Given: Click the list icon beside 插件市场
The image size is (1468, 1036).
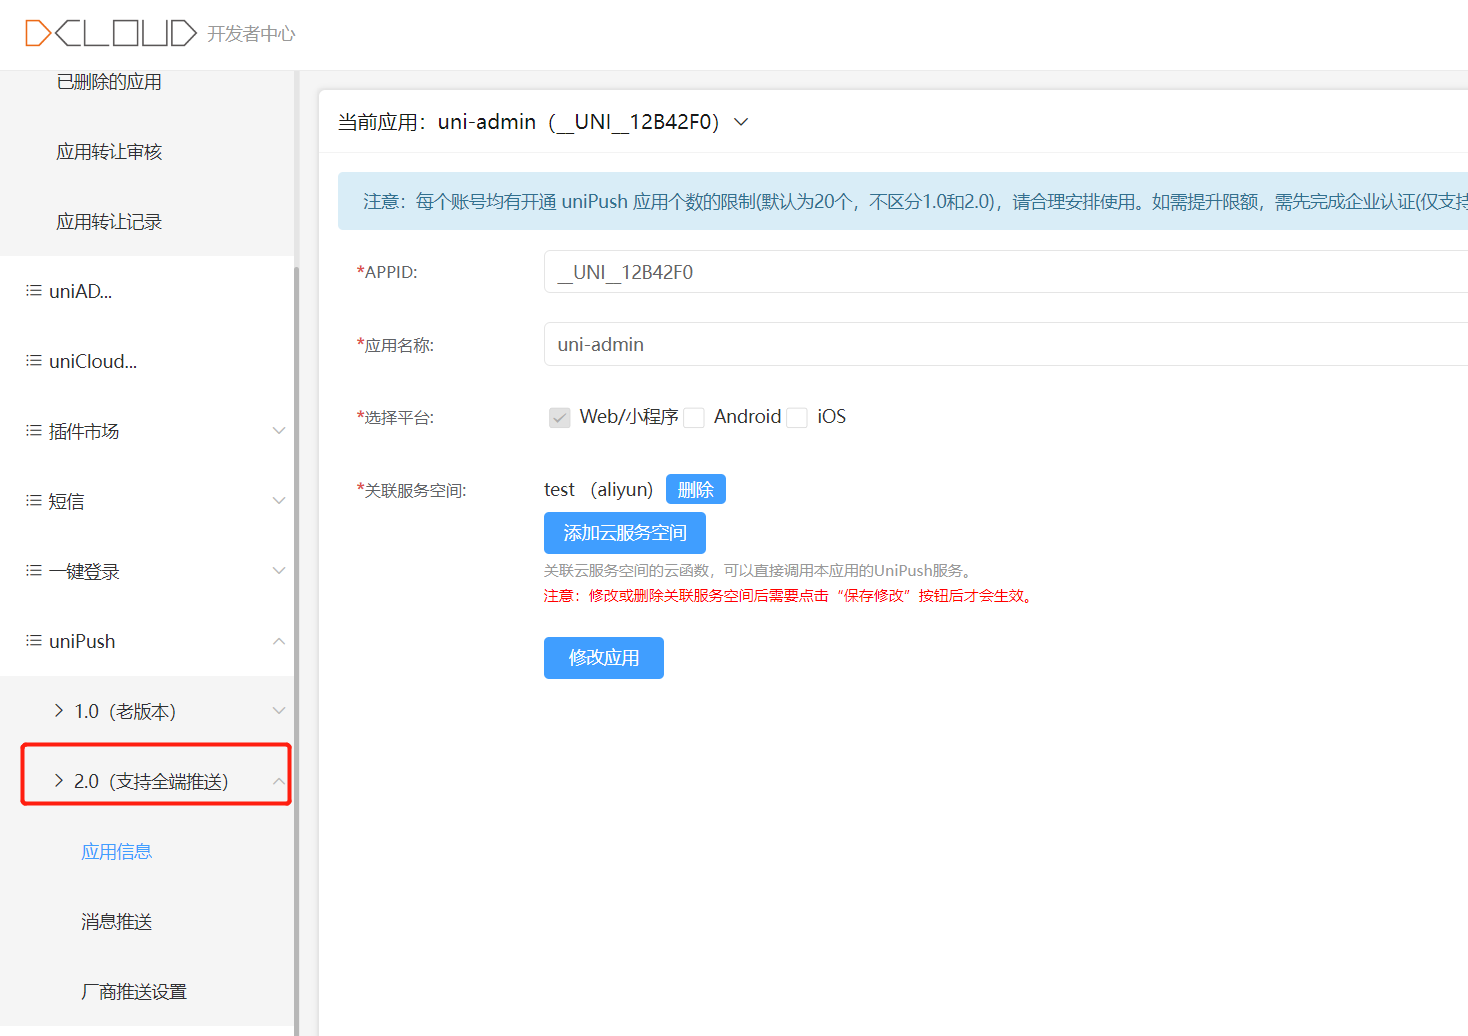Looking at the screenshot, I should tap(34, 431).
